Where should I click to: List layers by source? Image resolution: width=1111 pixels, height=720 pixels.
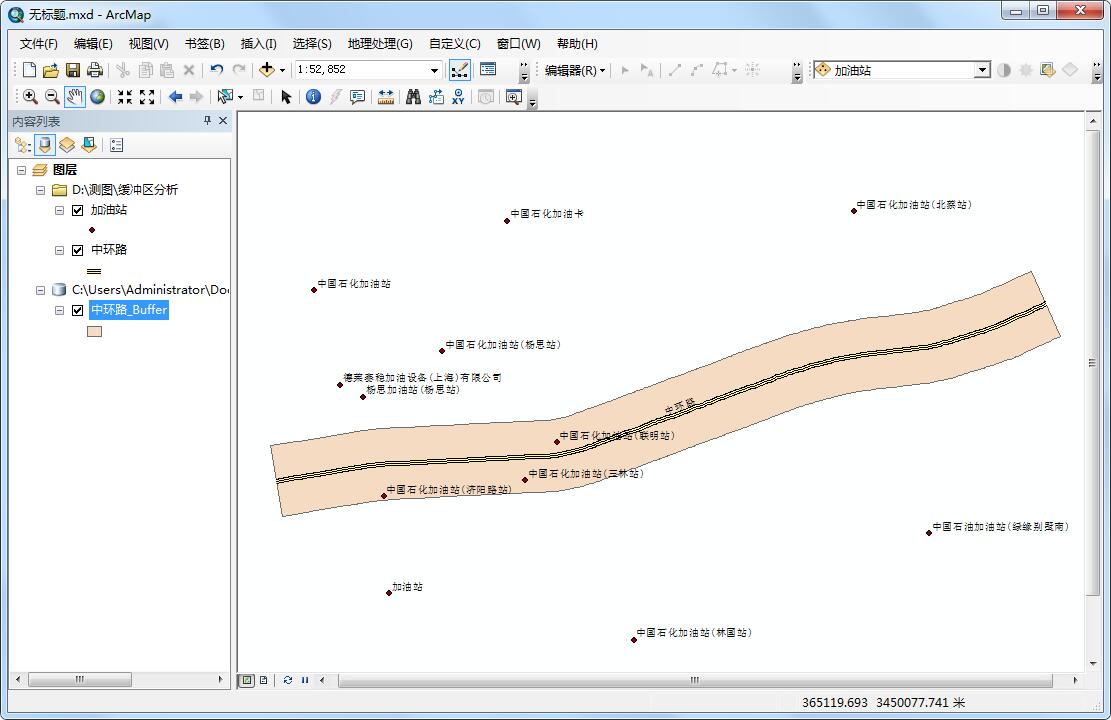[x=45, y=145]
